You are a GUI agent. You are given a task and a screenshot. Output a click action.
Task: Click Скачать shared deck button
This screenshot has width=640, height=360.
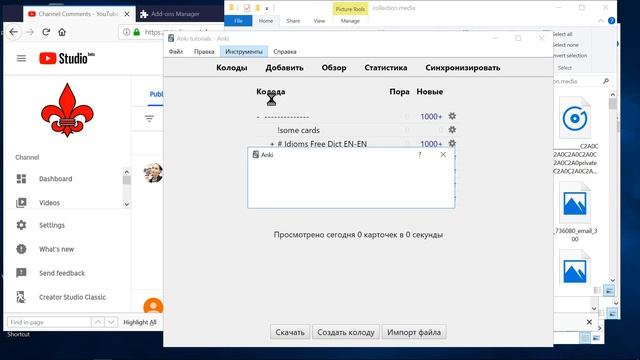[x=290, y=332]
